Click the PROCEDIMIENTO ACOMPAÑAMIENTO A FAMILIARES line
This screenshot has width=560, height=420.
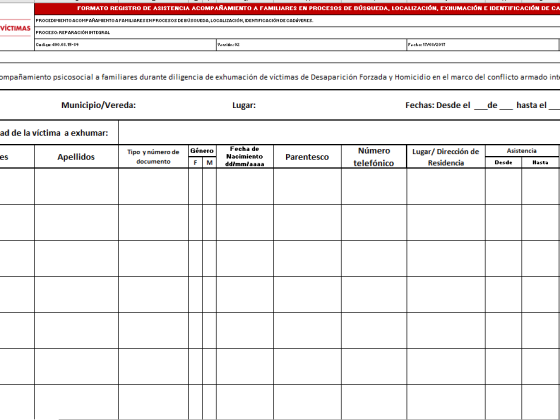(174, 21)
